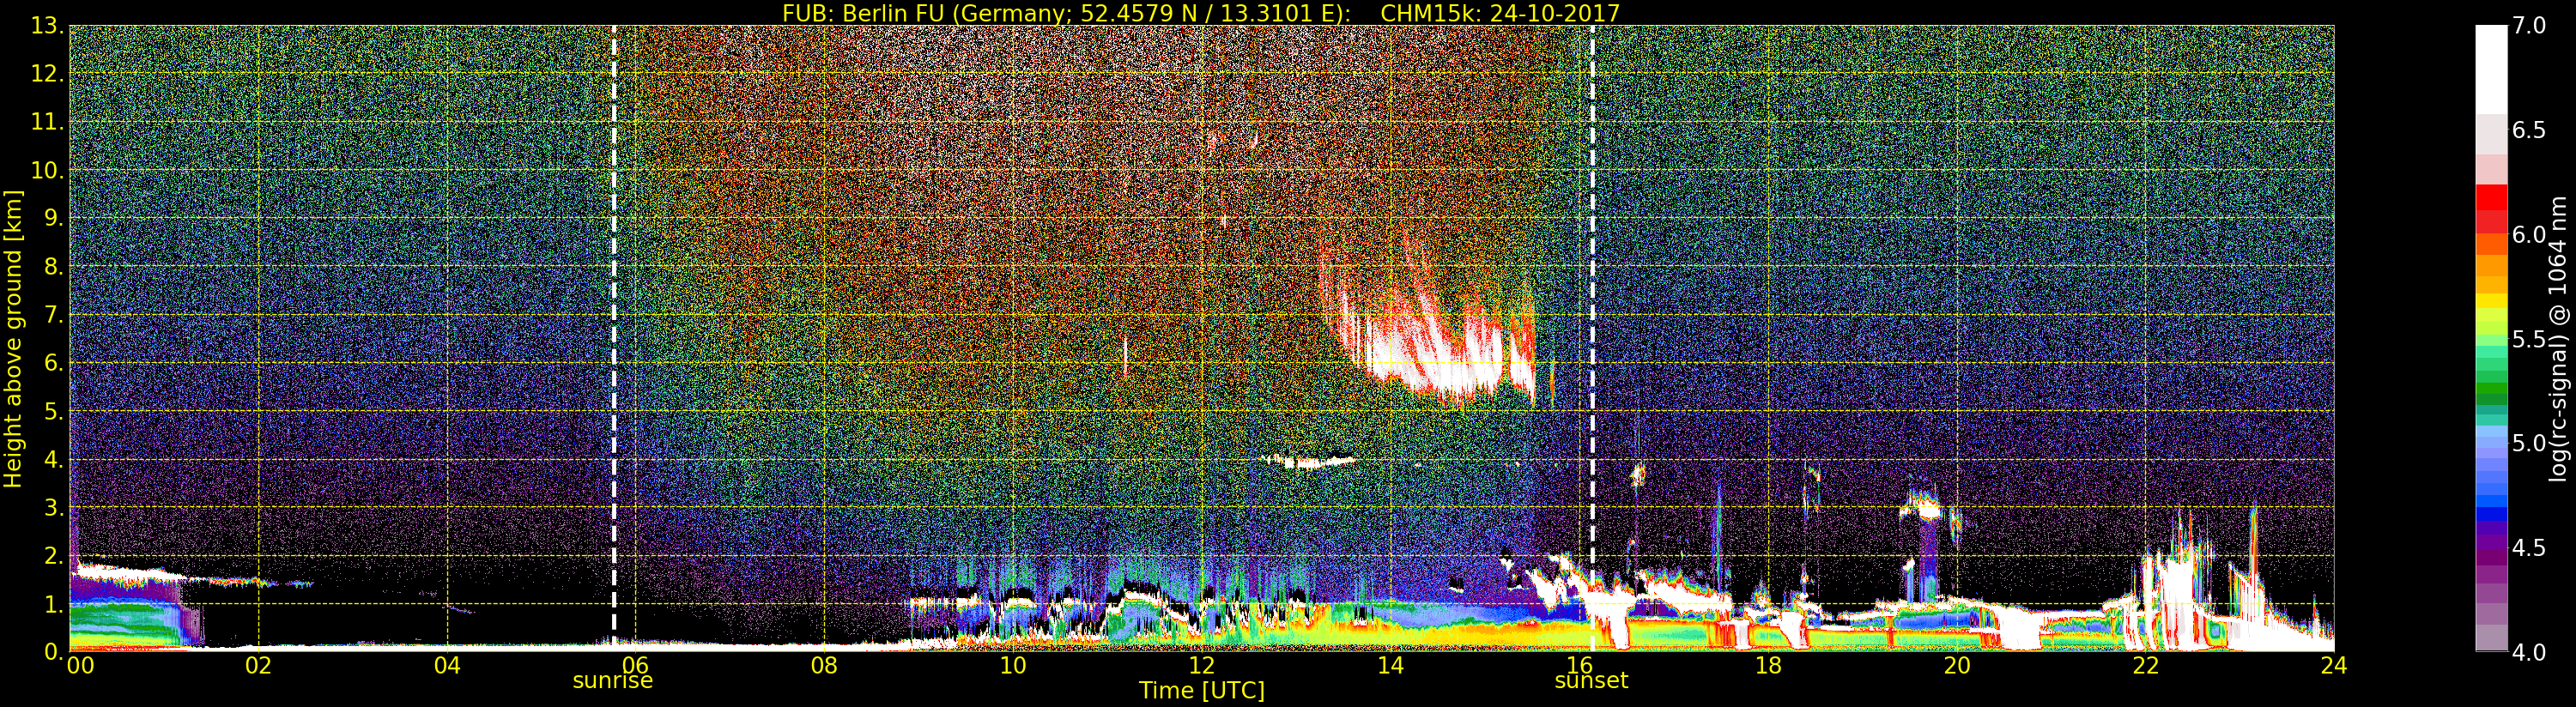The width and height of the screenshot is (2576, 707).
Task: Click the '24' time axis tick label
Action: [x=2334, y=665]
